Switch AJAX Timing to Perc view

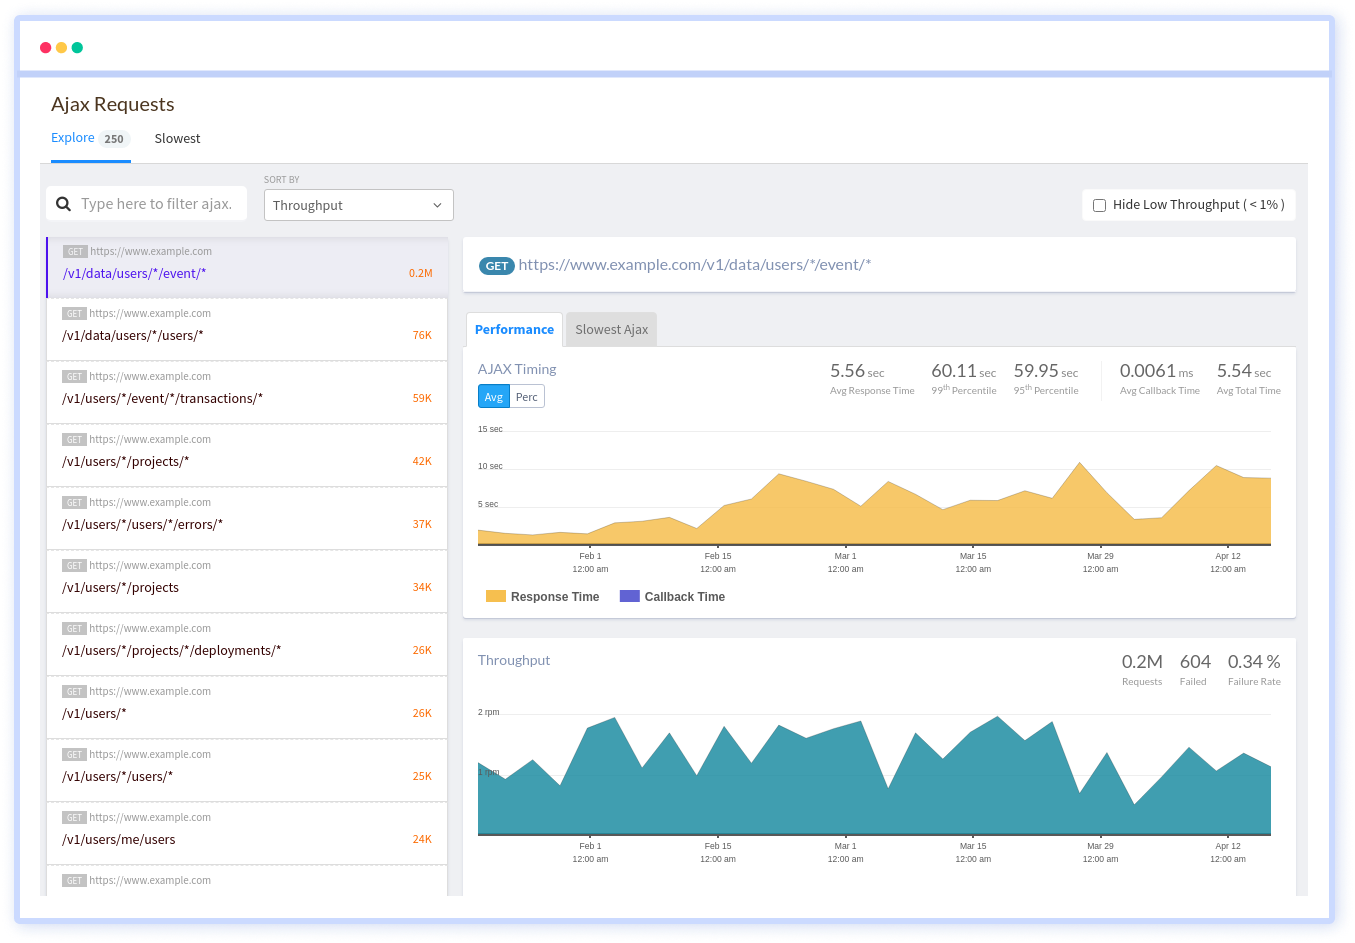[527, 396]
